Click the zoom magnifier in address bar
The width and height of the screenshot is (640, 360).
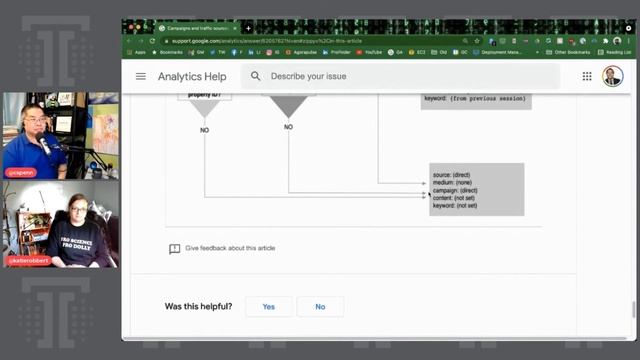click(x=465, y=41)
